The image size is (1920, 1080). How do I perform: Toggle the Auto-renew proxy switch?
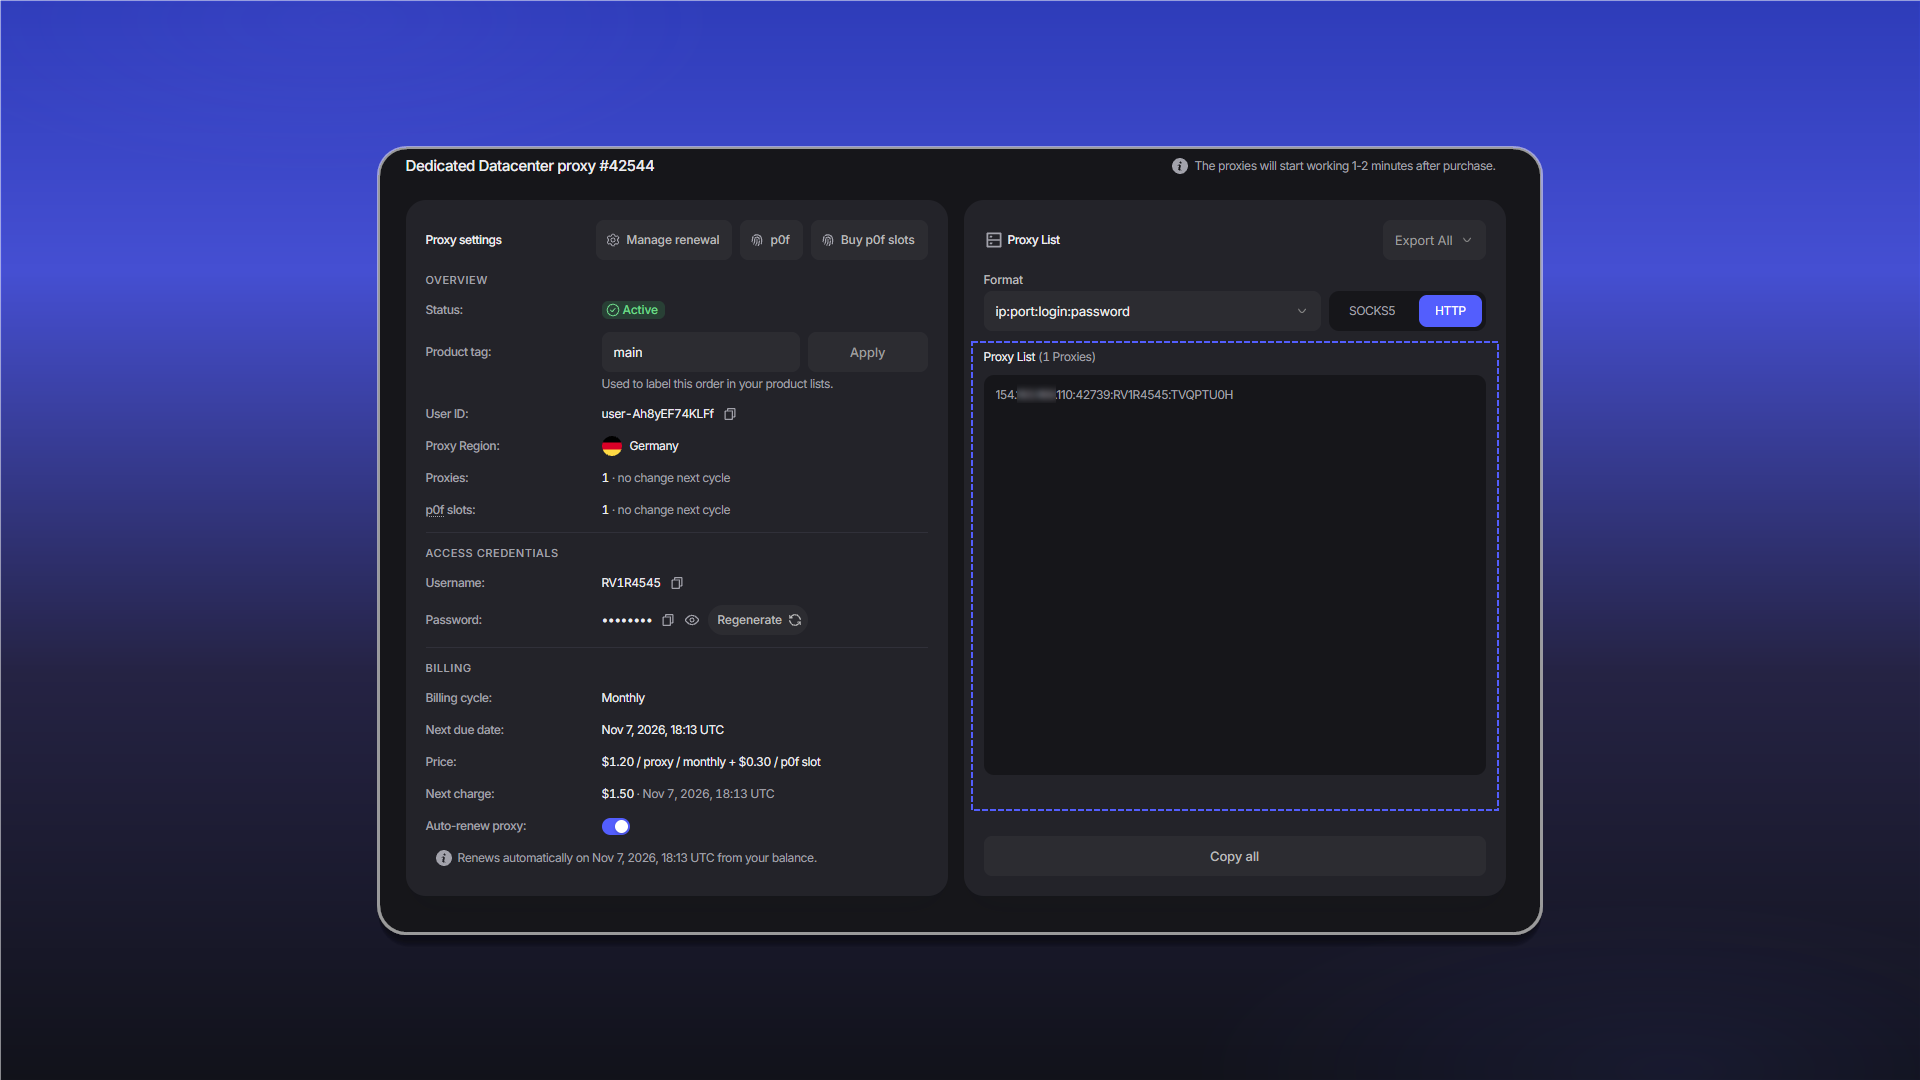click(x=616, y=826)
